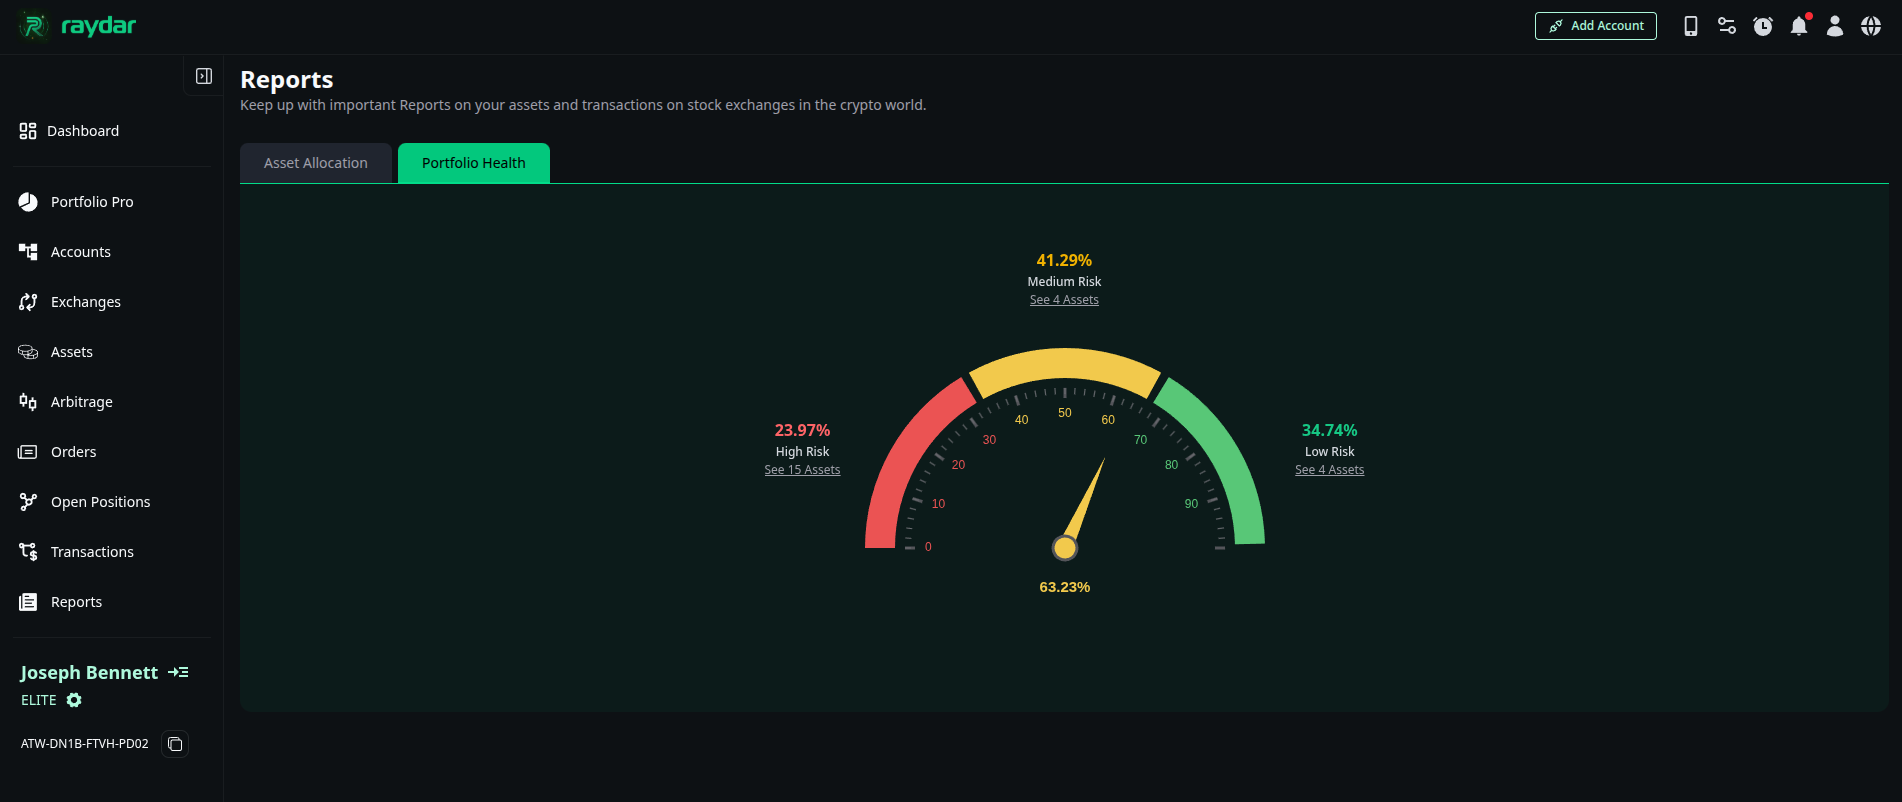Click the Orders list icon
The width and height of the screenshot is (1902, 802).
28,452
